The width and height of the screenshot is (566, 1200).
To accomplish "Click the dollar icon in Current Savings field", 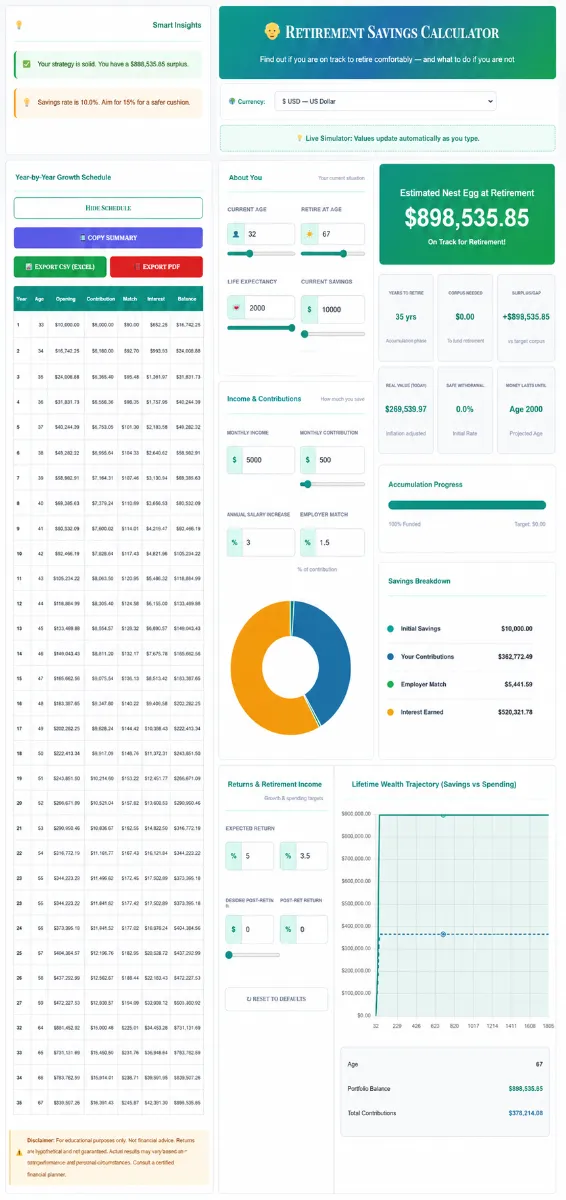I will click(309, 310).
